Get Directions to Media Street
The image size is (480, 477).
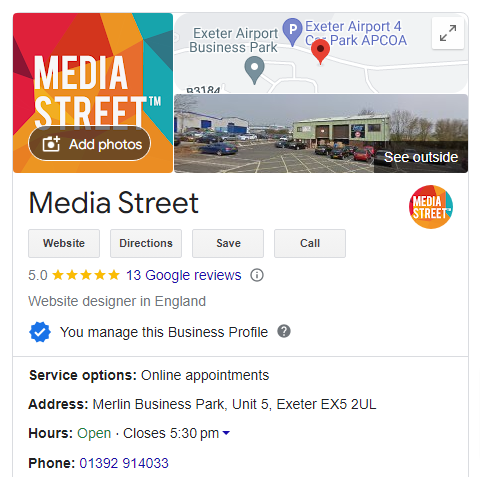(146, 243)
